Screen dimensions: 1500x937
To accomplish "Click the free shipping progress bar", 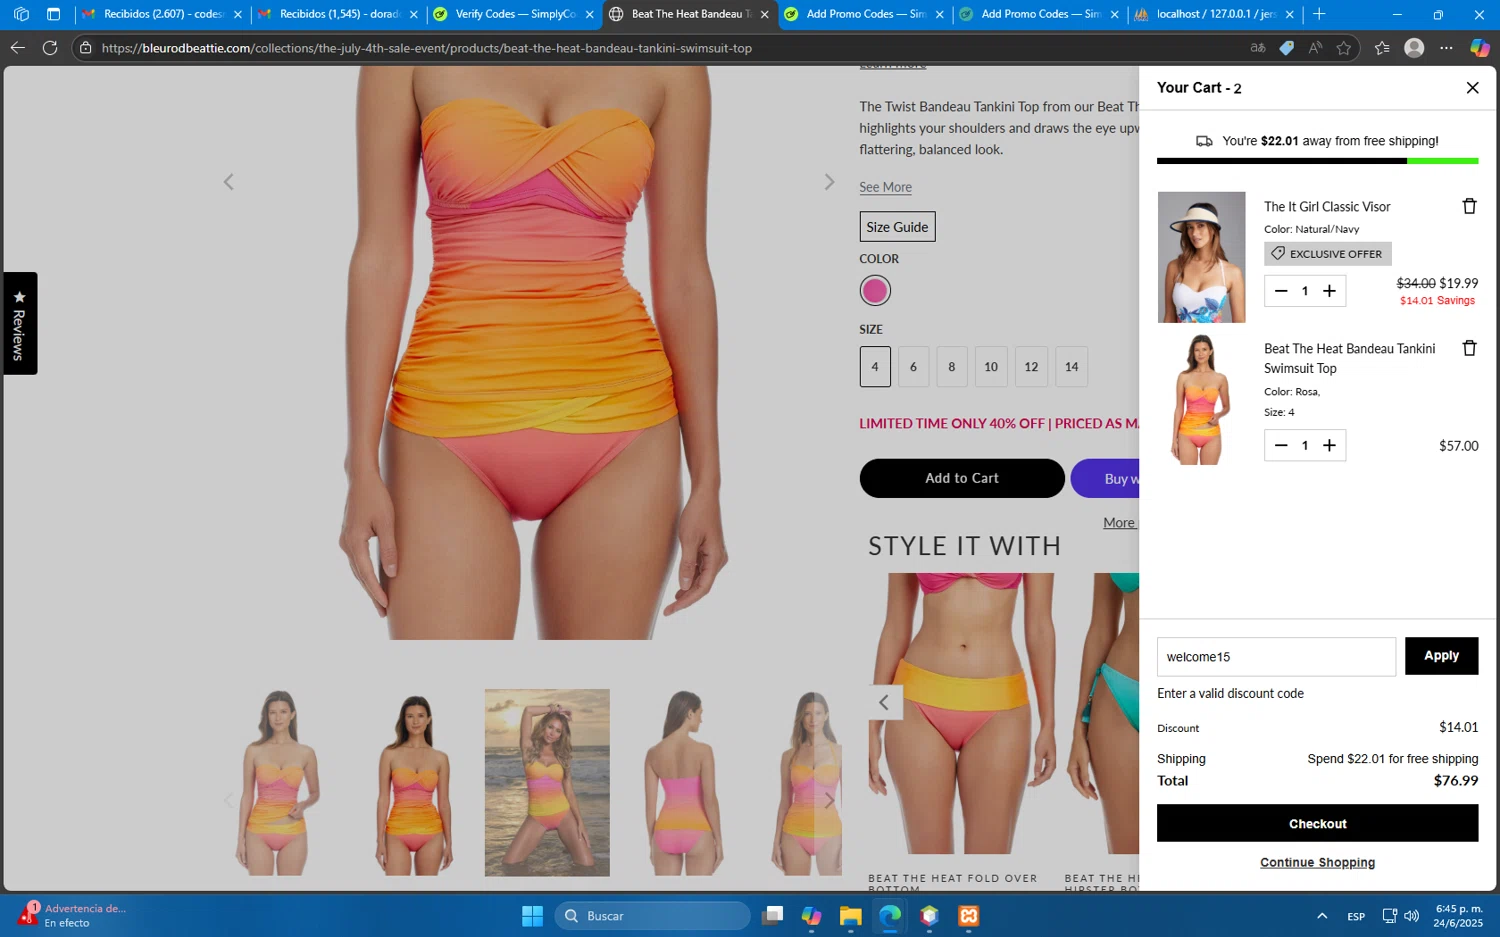I will [1317, 161].
